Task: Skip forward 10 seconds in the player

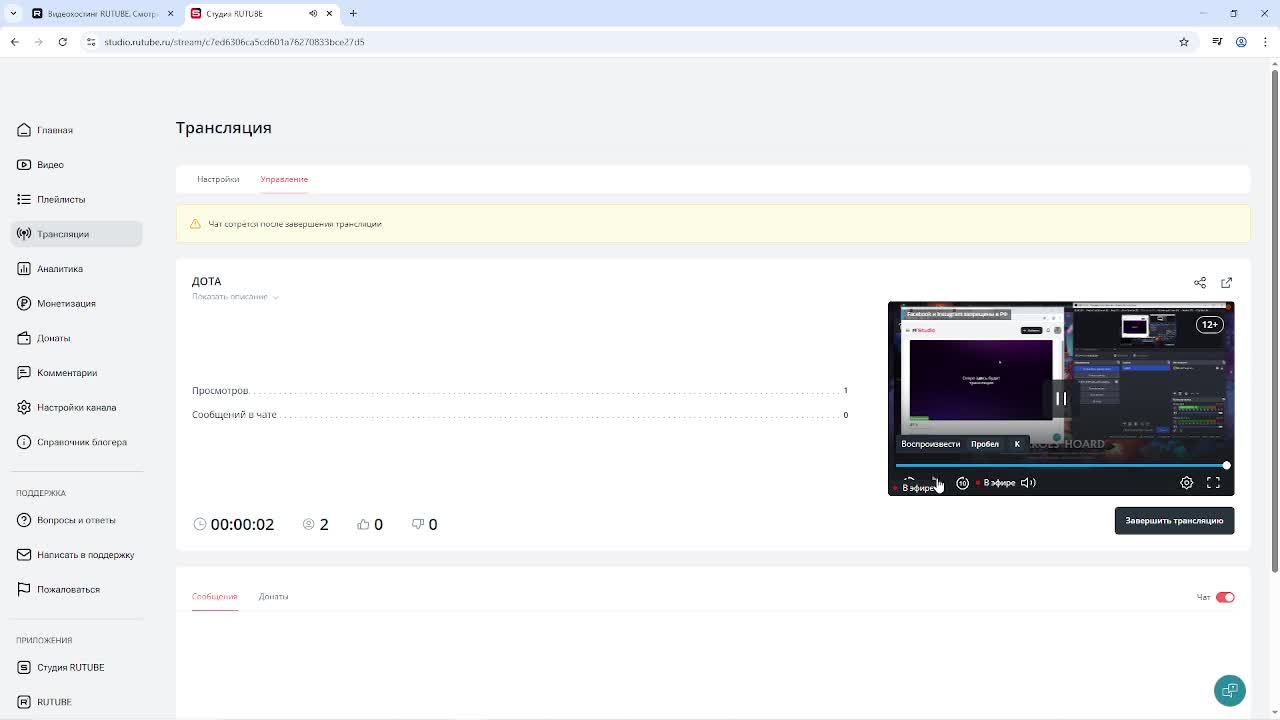Action: click(962, 483)
